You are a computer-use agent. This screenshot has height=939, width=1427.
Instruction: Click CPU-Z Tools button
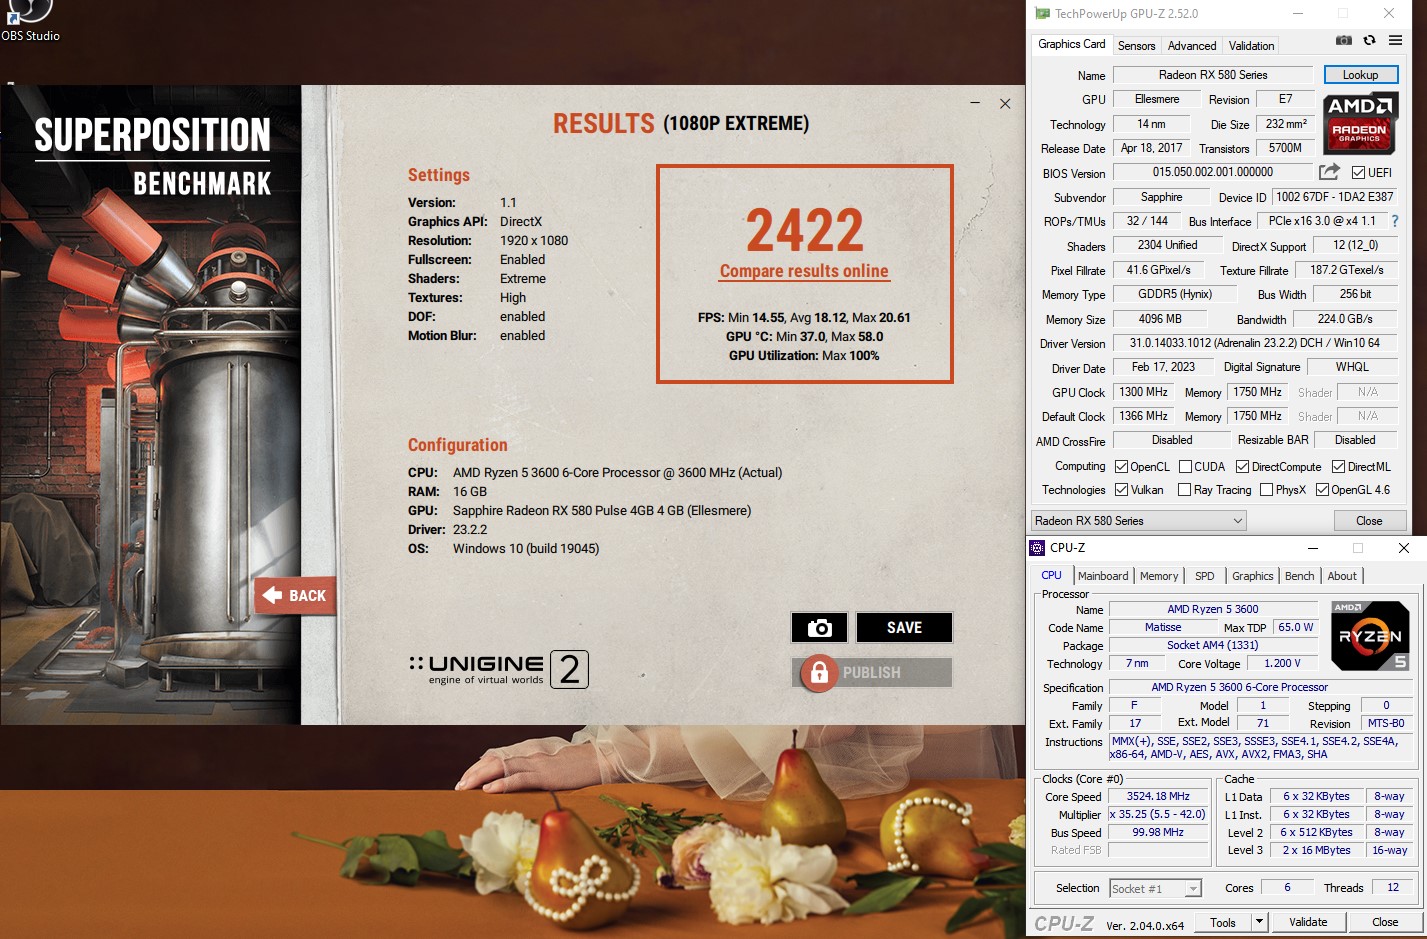coord(1223,922)
